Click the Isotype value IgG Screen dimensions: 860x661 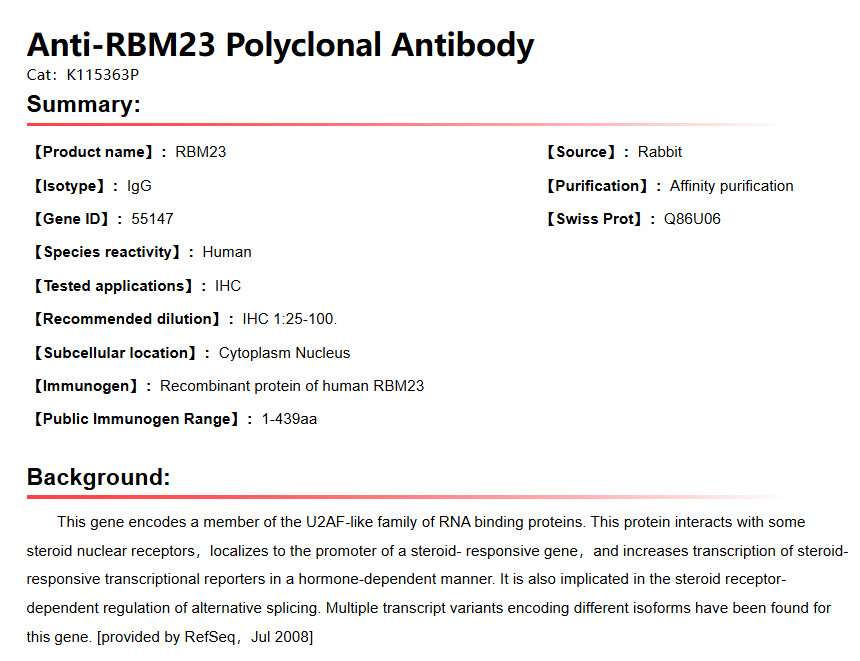(139, 186)
